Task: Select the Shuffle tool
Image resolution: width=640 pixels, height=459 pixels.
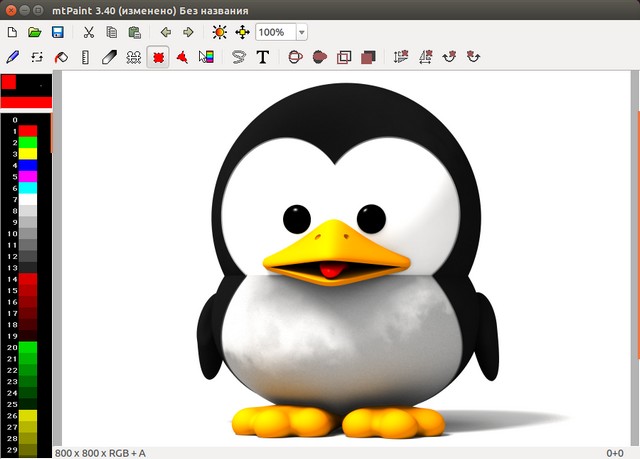Action: tap(37, 57)
